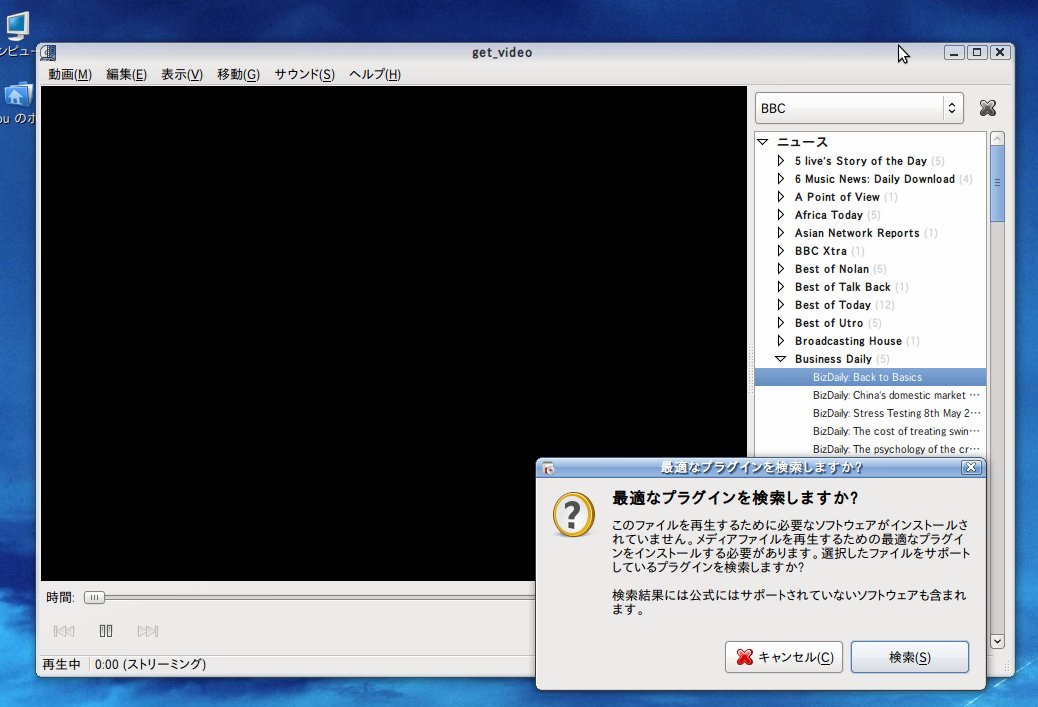This screenshot has width=1038, height=707.
Task: Select BizDaily: Stress Testing 8th May
Action: pos(871,413)
